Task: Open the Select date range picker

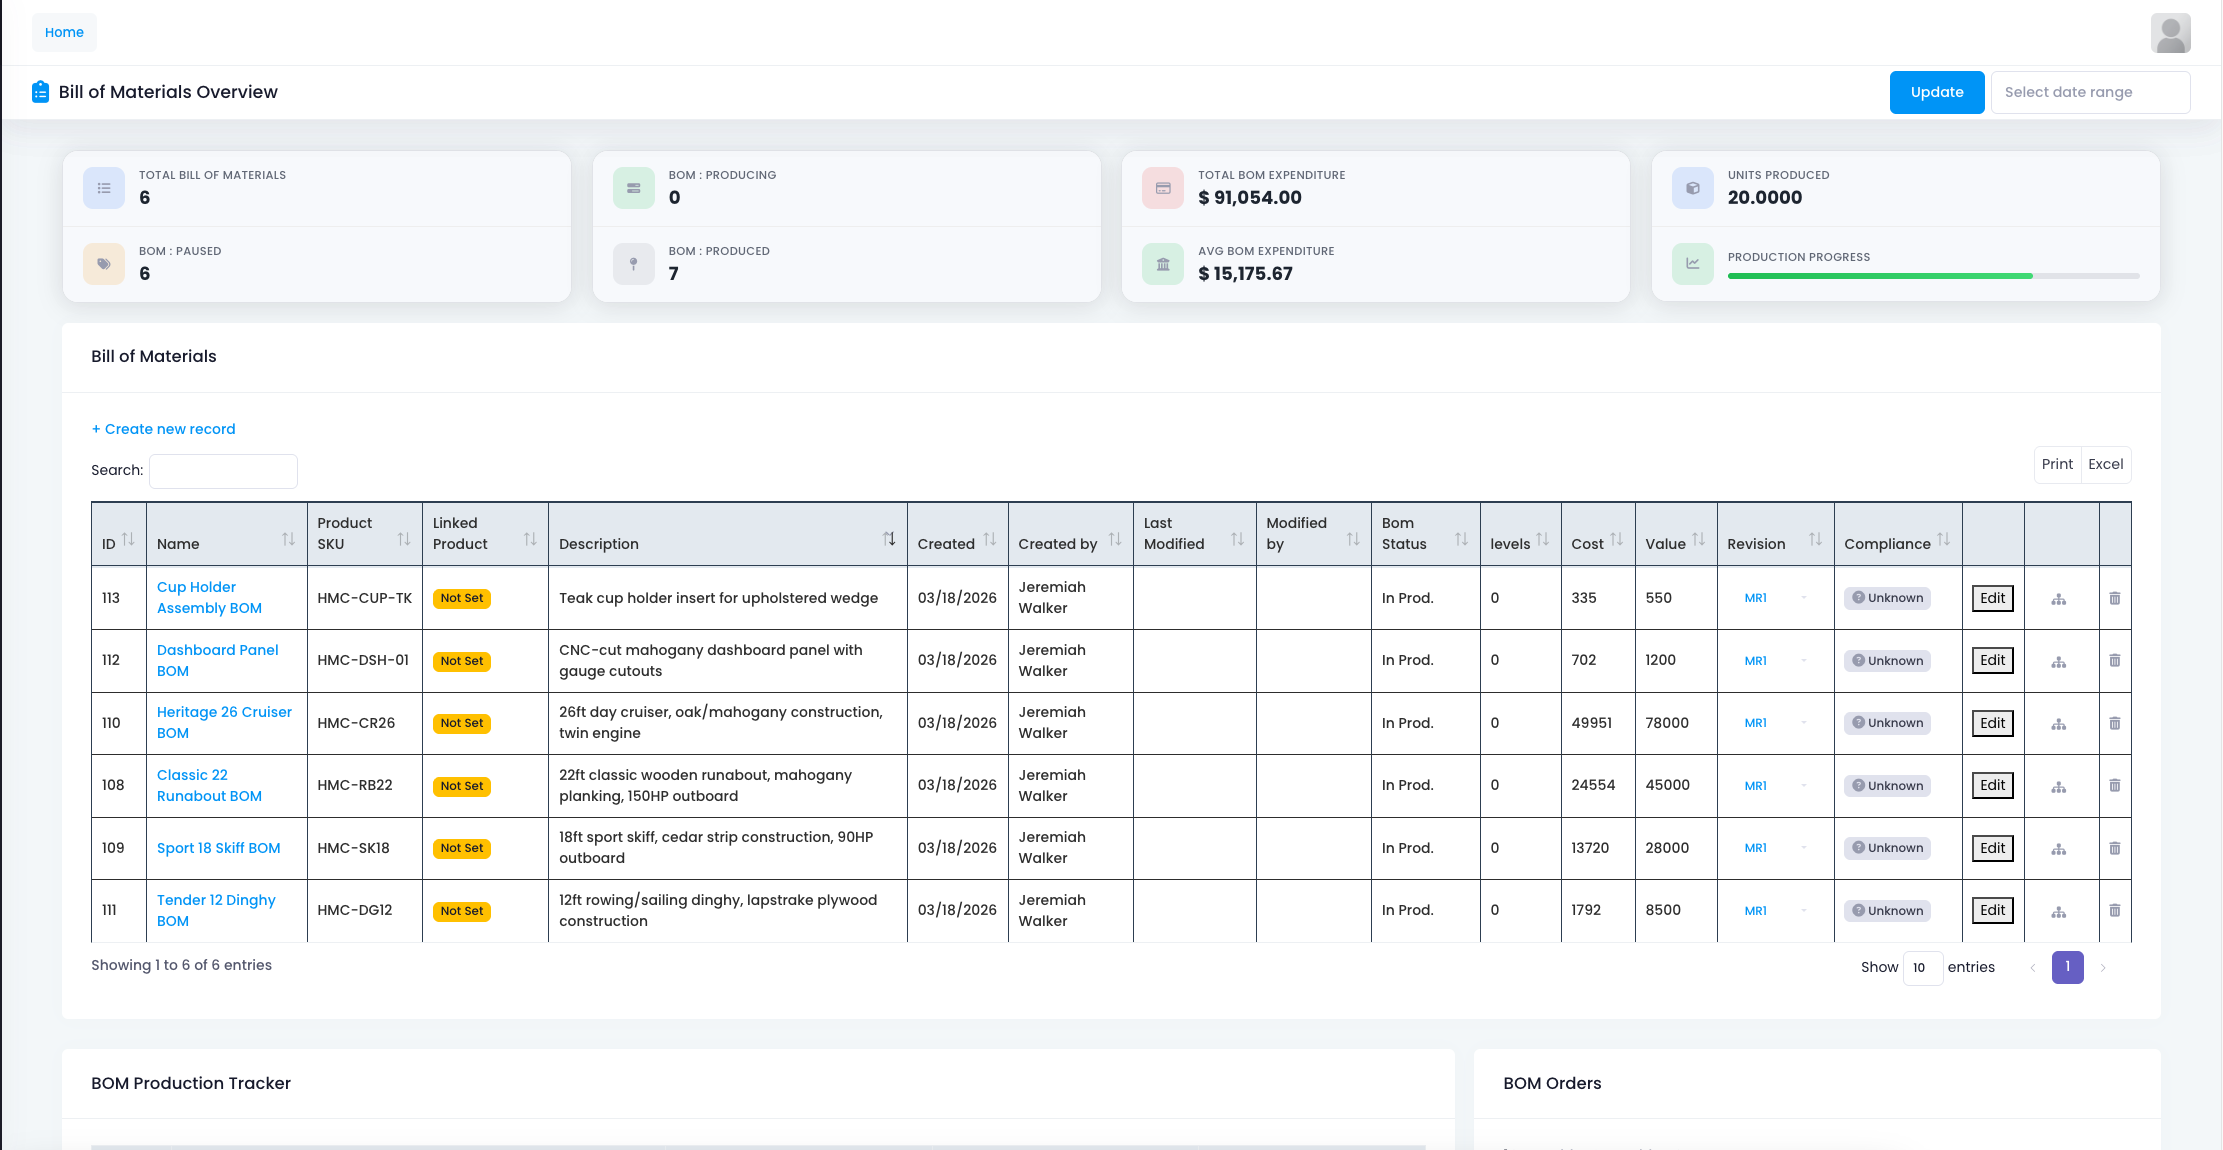Action: [x=2089, y=92]
